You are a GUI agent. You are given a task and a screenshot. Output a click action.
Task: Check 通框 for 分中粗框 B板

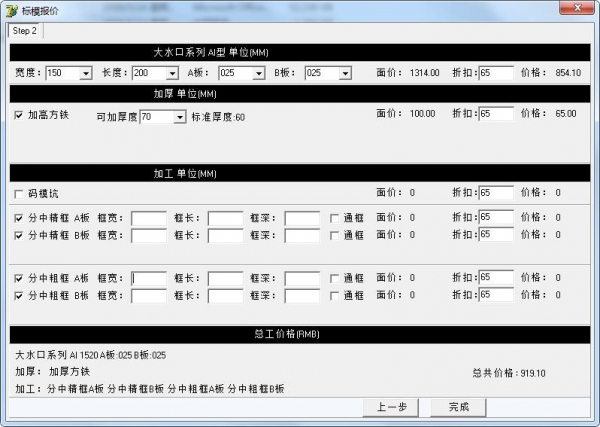coord(334,296)
